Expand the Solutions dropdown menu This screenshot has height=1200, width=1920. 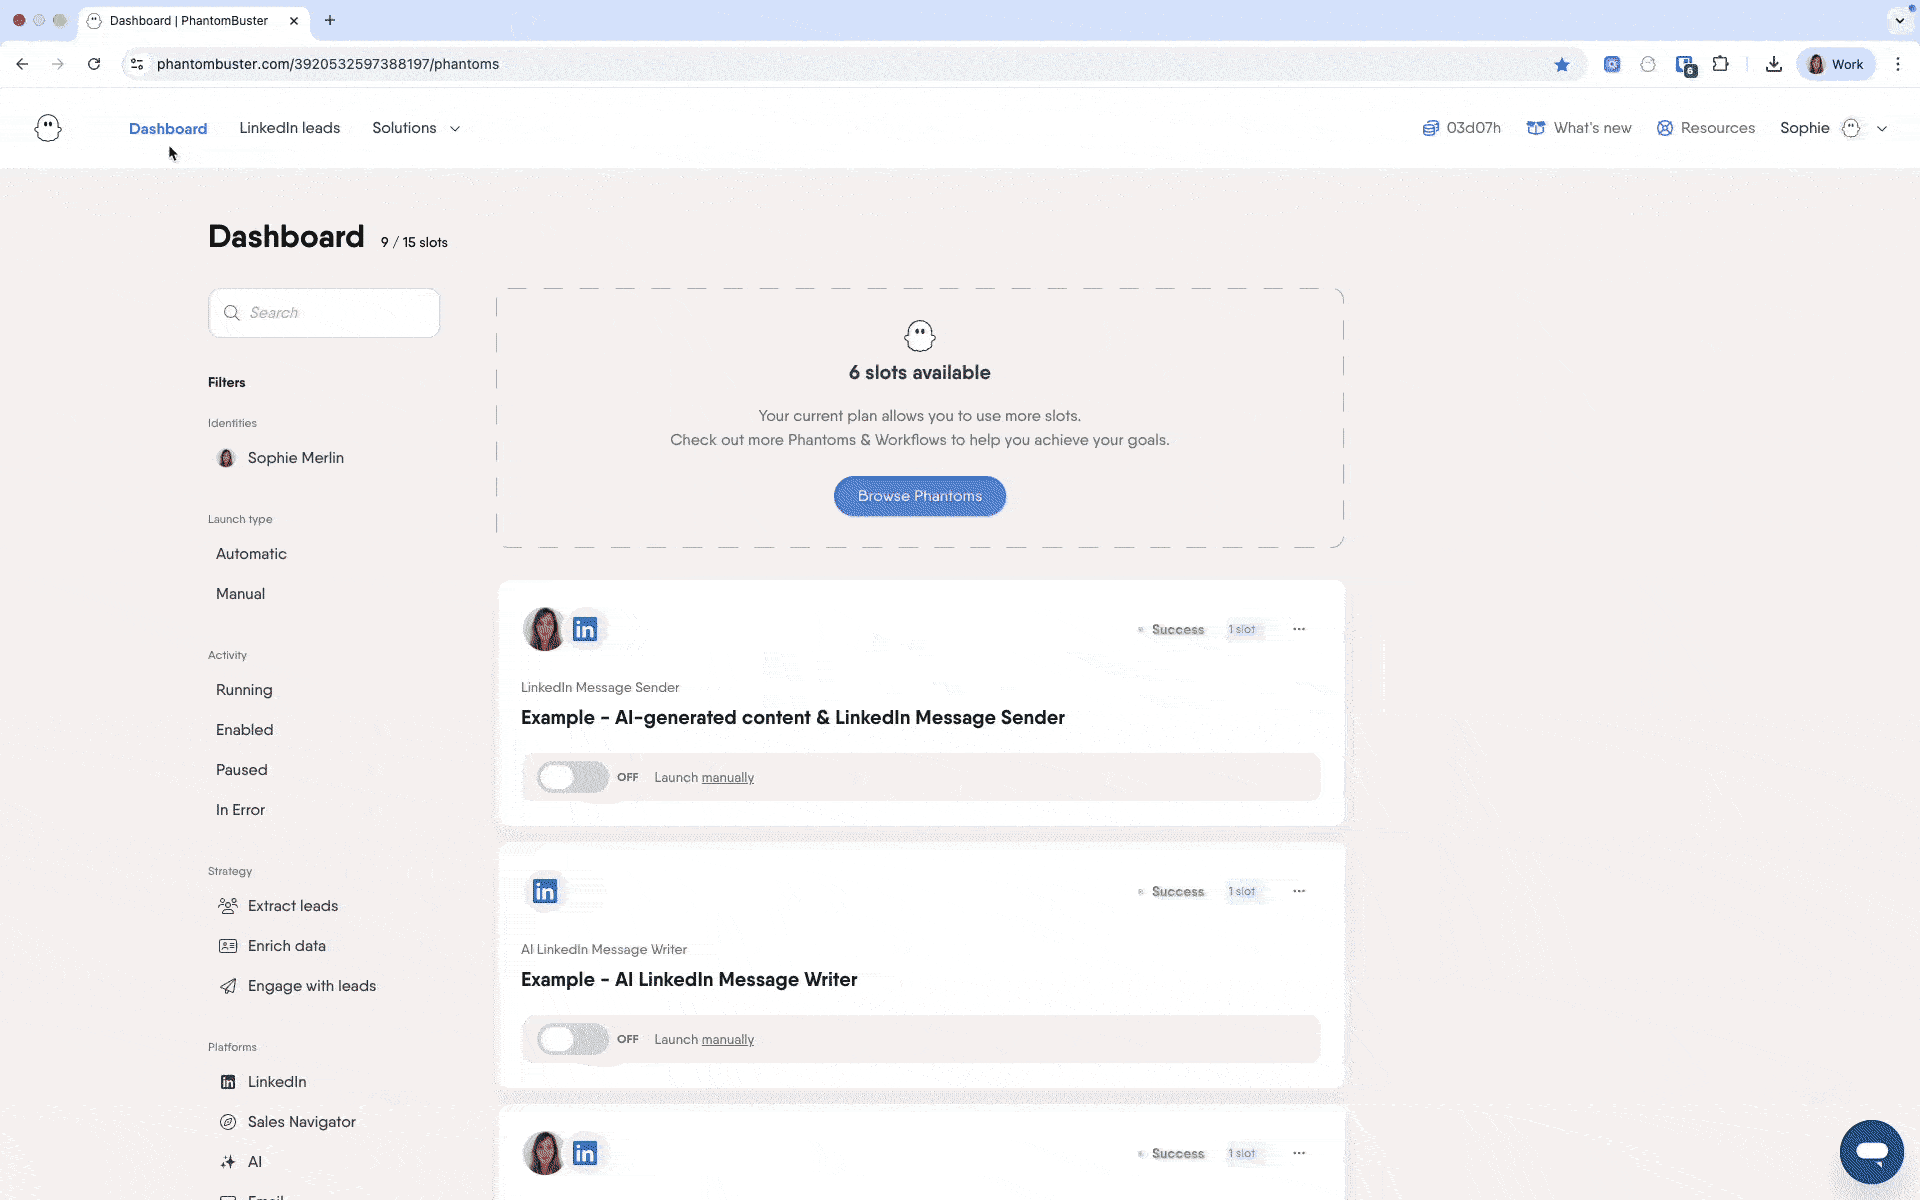coord(416,128)
